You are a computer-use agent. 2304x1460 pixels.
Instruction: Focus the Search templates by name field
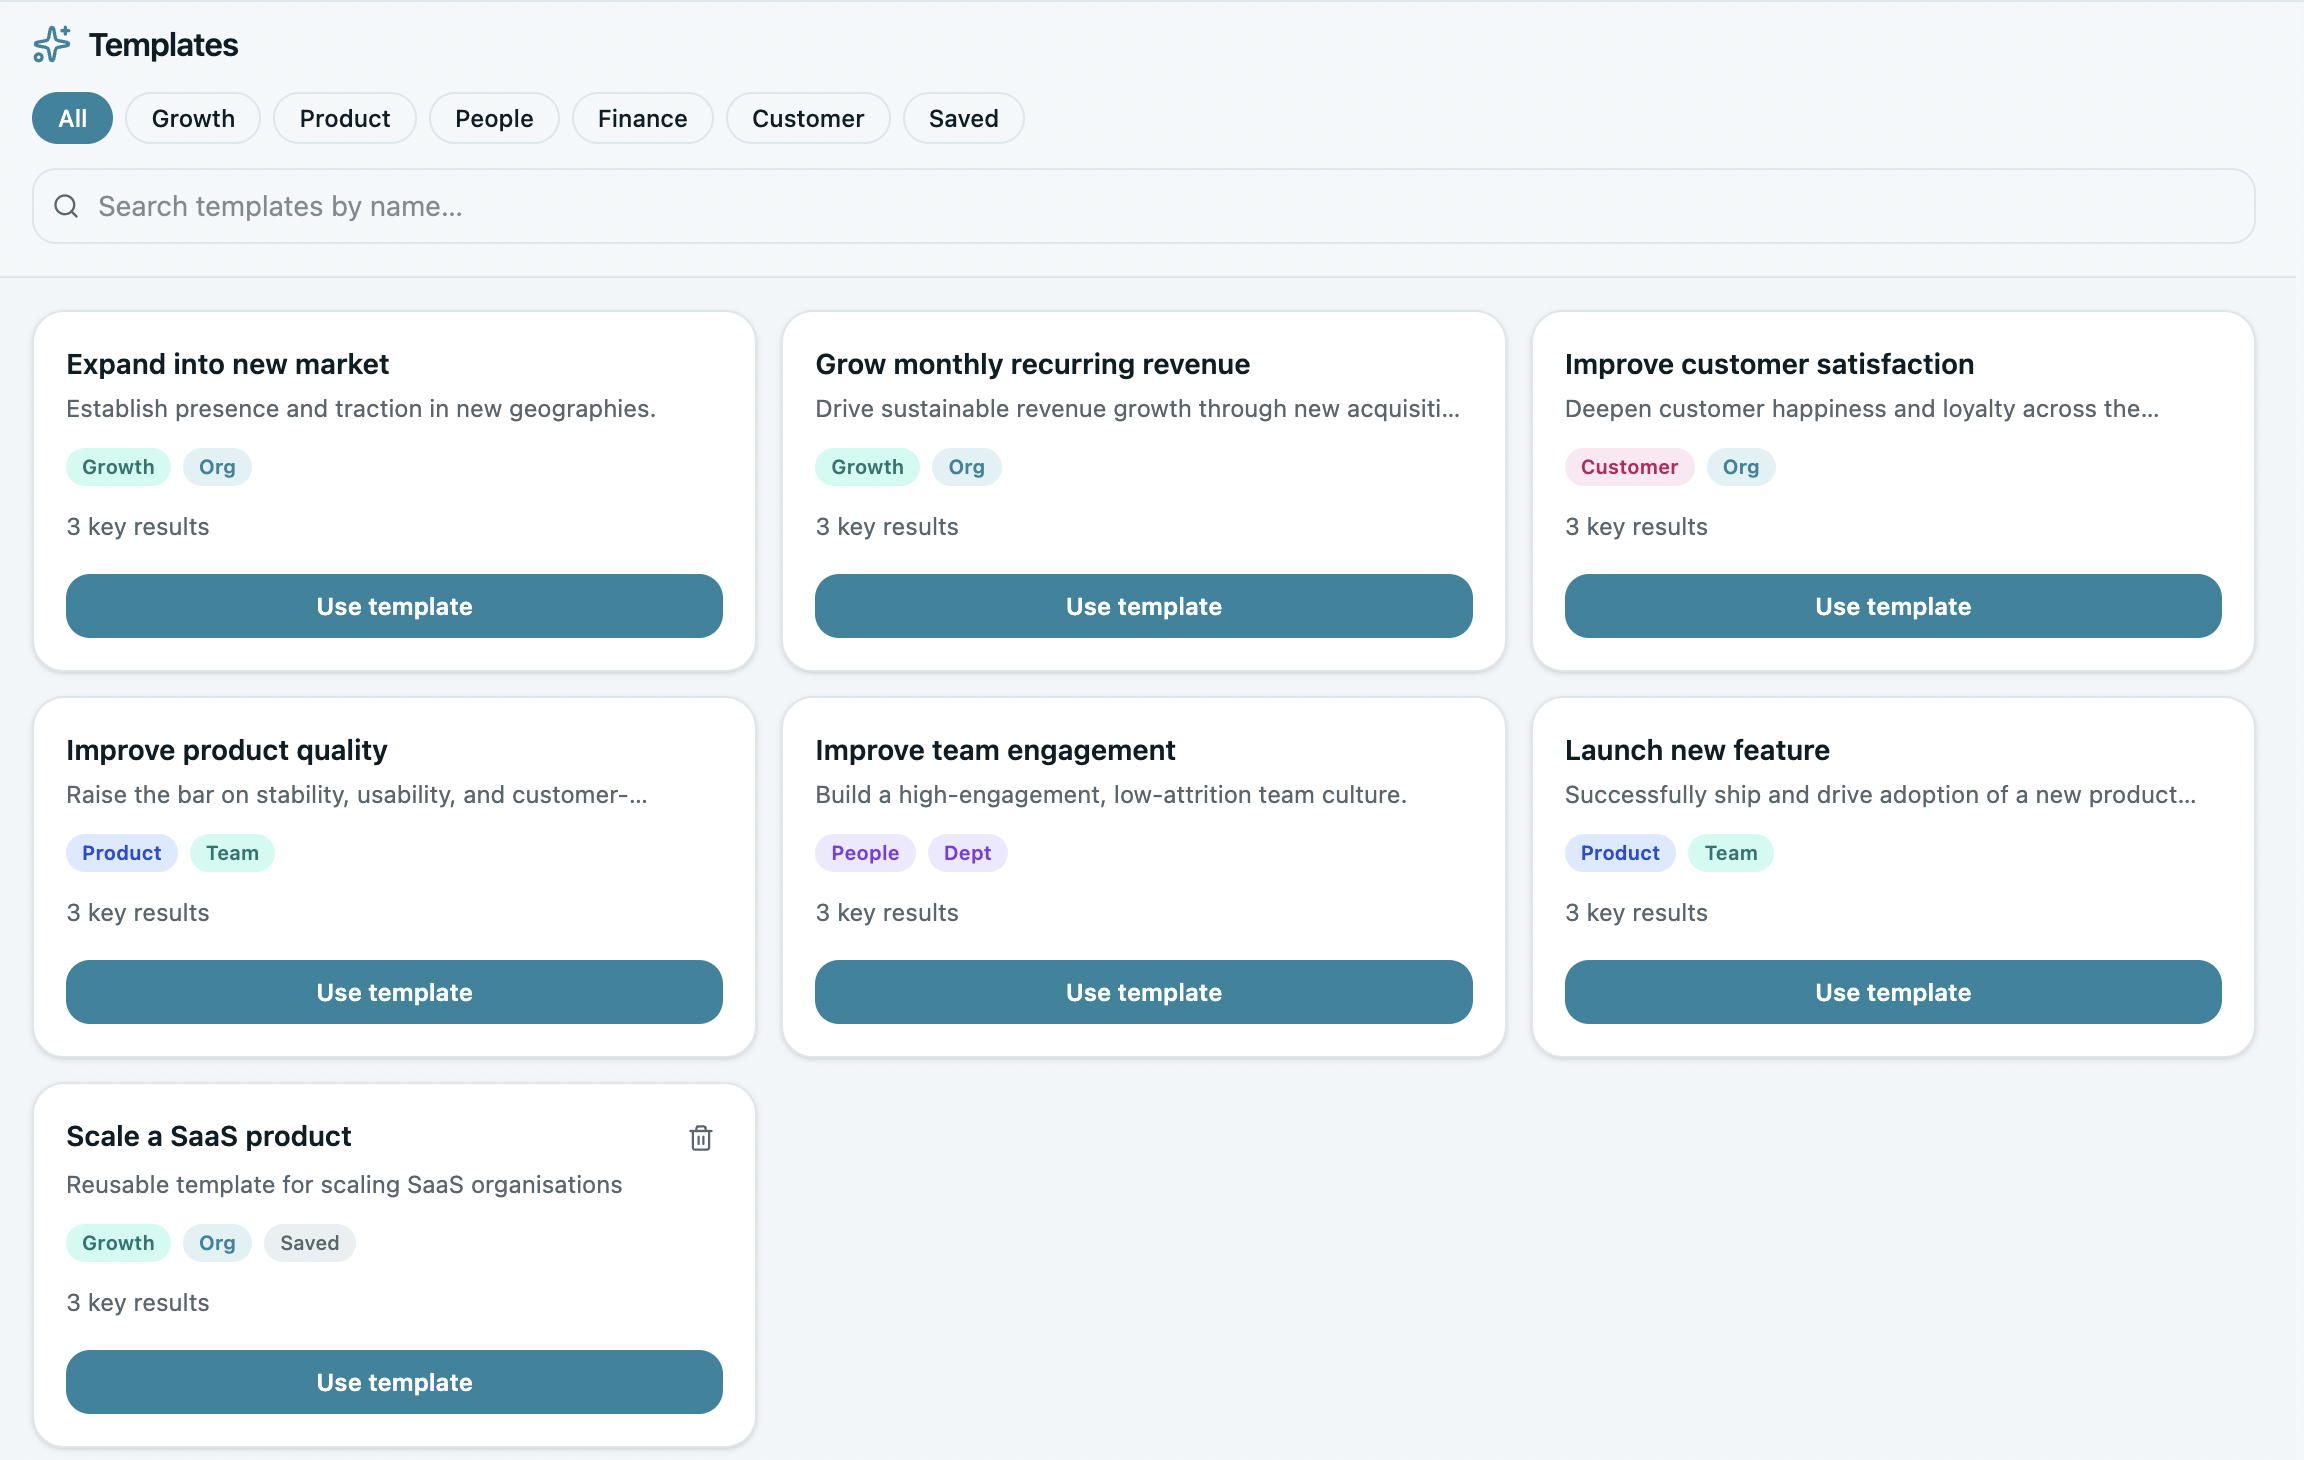(x=1143, y=206)
